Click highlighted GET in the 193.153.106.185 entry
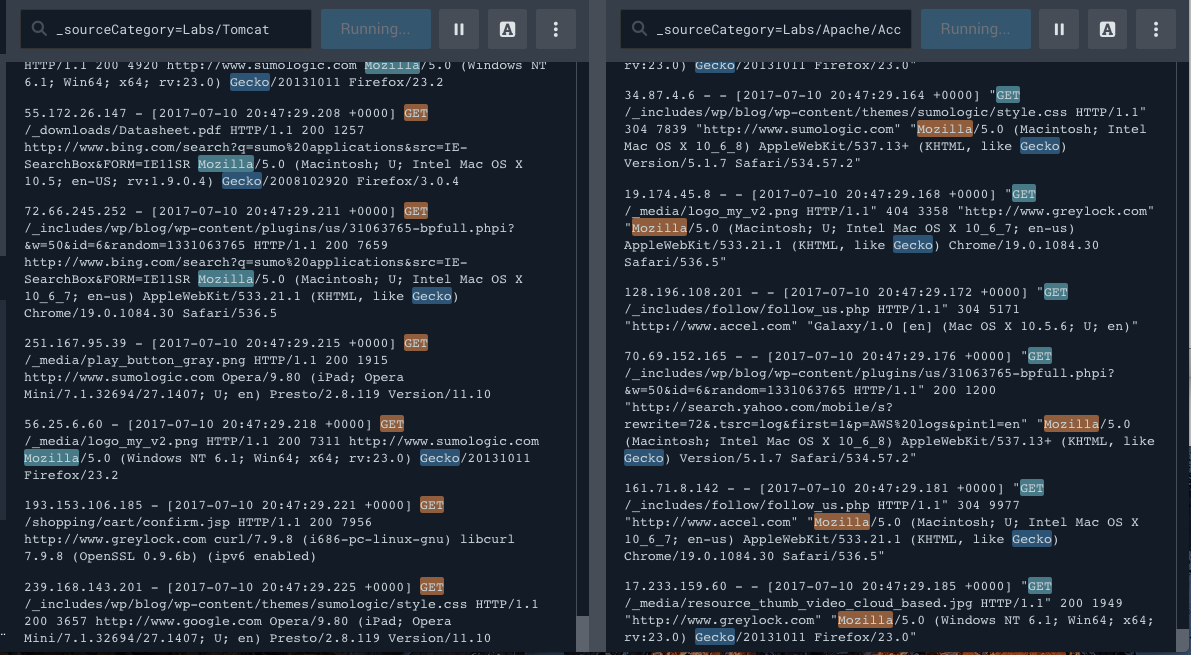The height and width of the screenshot is (655, 1191). point(432,506)
